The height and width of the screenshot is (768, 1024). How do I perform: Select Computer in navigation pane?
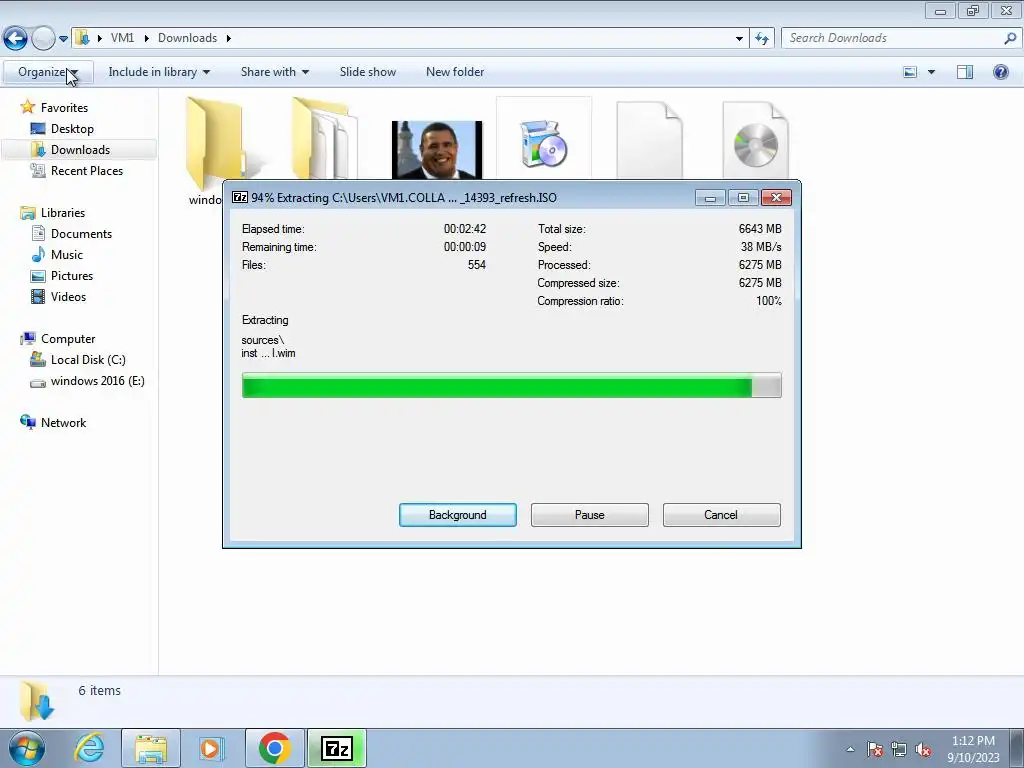(x=68, y=339)
